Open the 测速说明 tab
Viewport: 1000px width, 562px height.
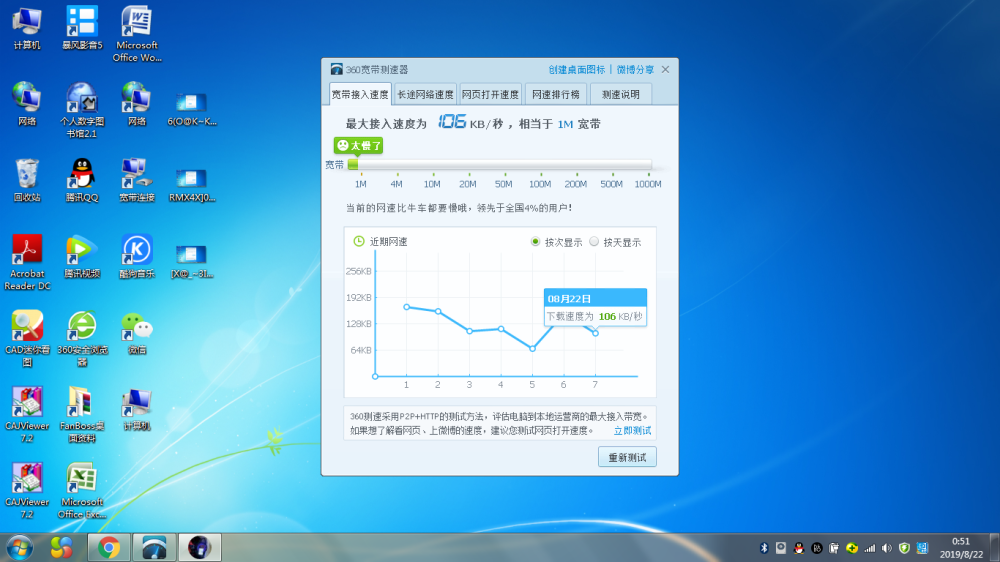click(621, 94)
